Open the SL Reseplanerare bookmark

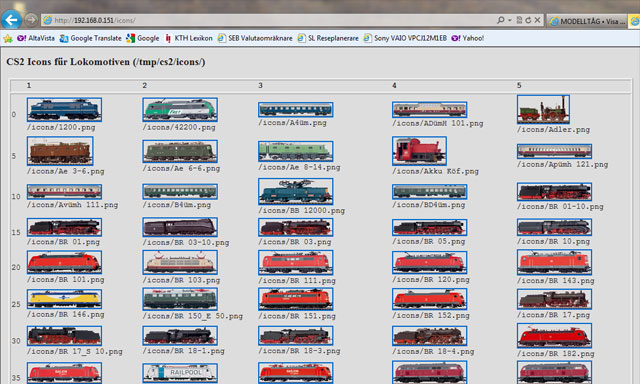[x=328, y=38]
